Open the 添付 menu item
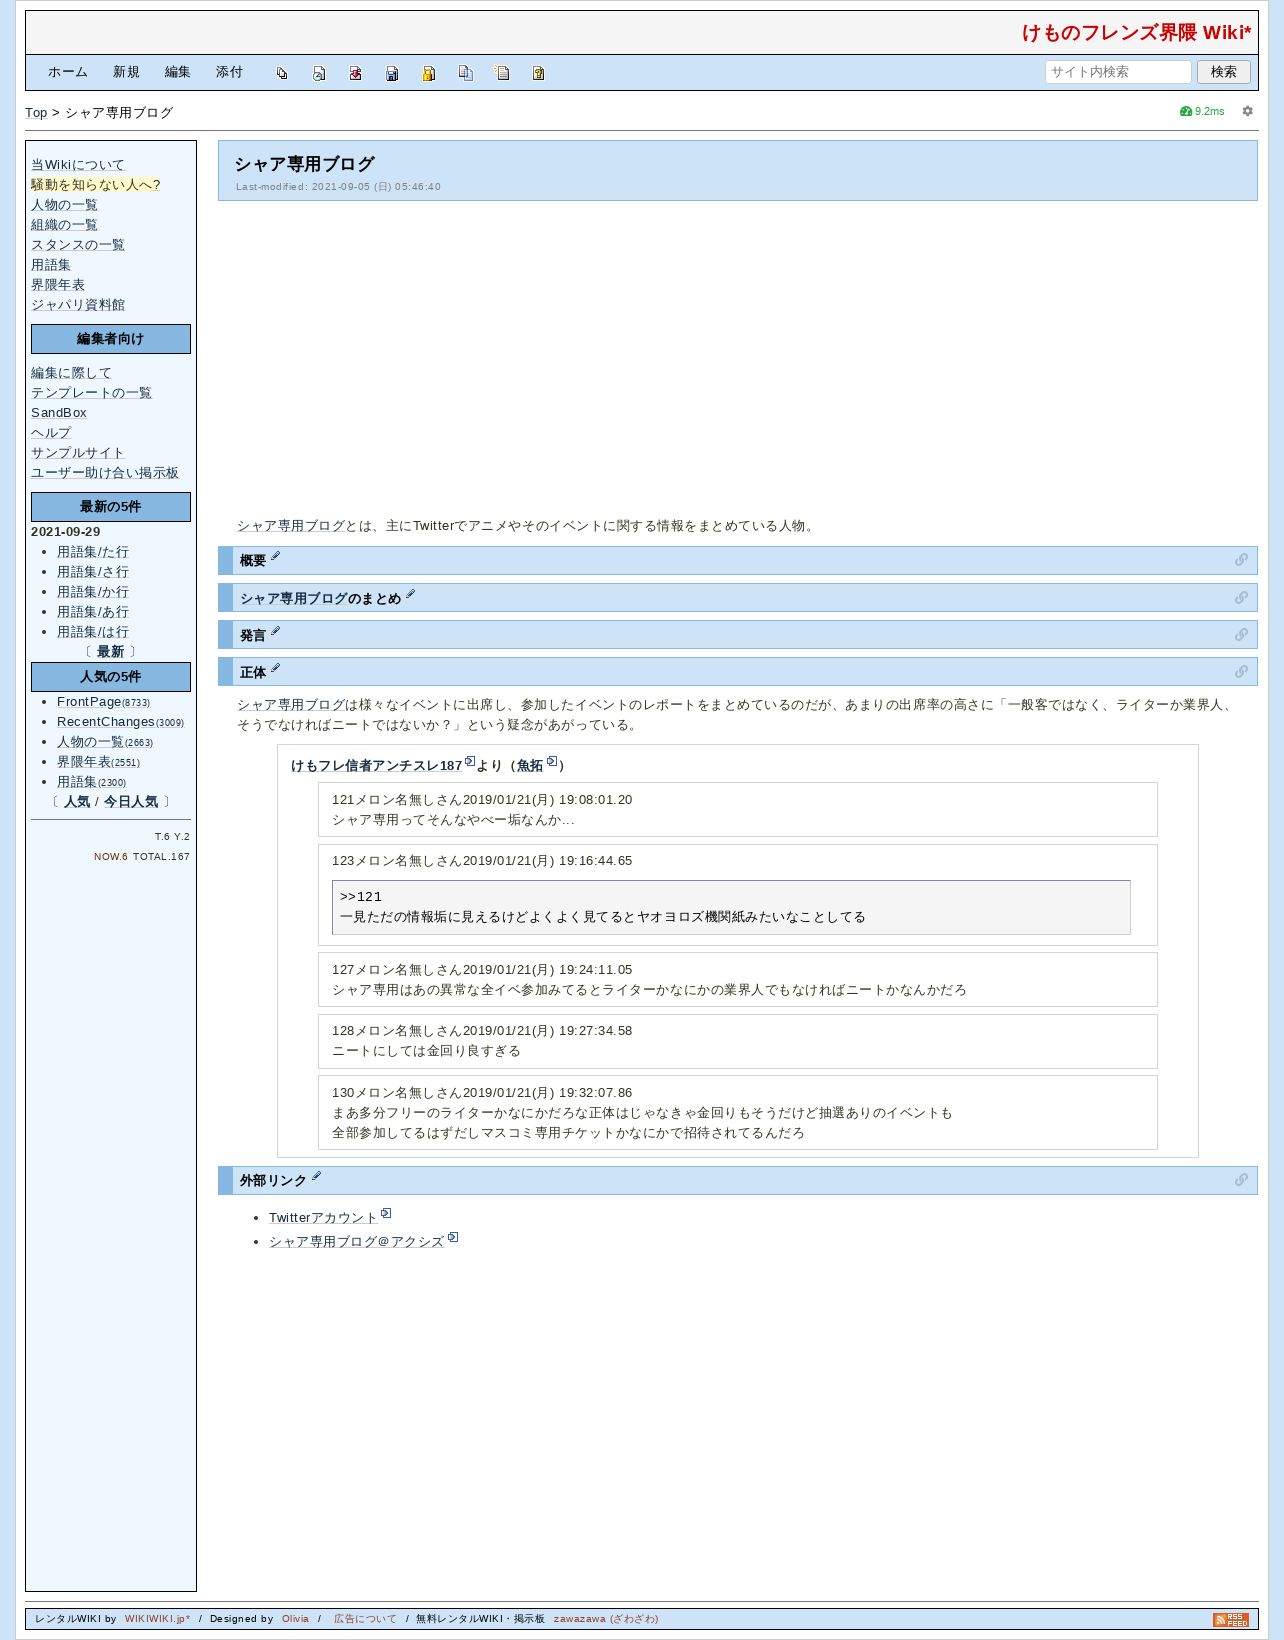1284x1640 pixels. point(229,72)
